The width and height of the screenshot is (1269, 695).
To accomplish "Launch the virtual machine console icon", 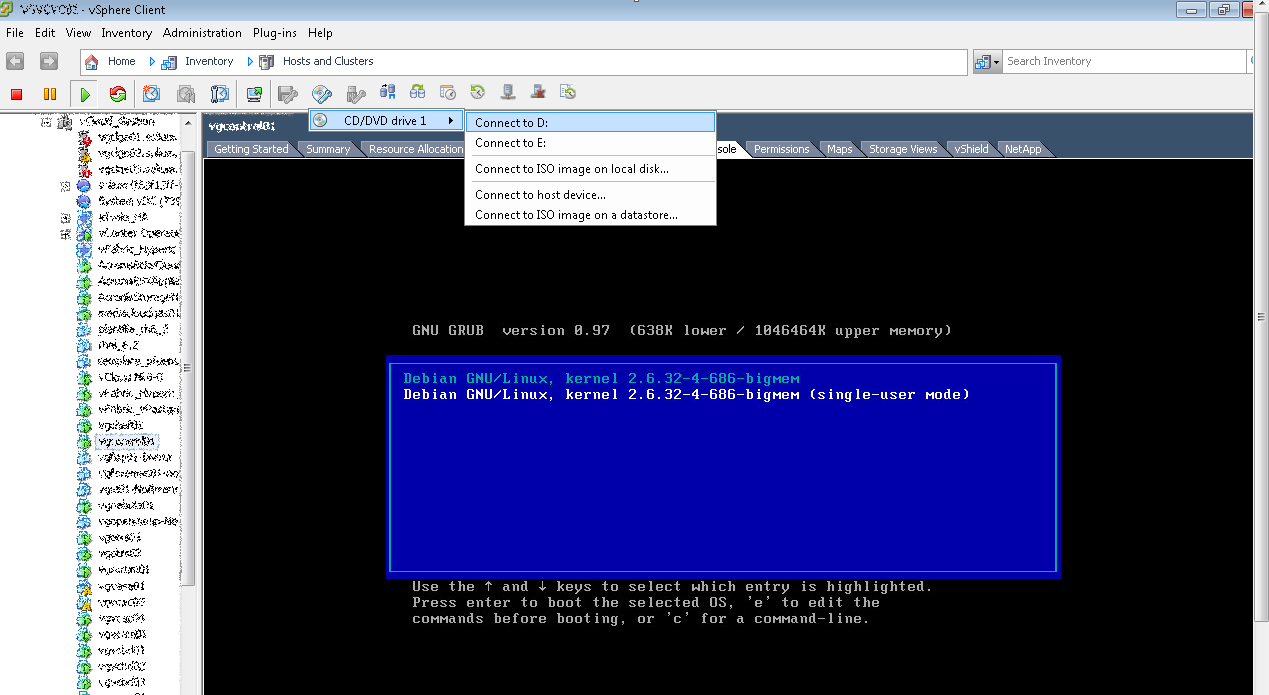I will click(254, 94).
